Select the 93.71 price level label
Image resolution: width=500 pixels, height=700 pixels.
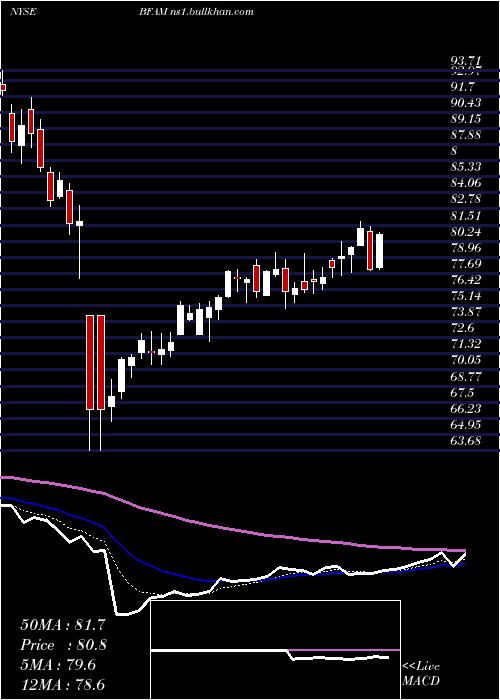click(465, 61)
